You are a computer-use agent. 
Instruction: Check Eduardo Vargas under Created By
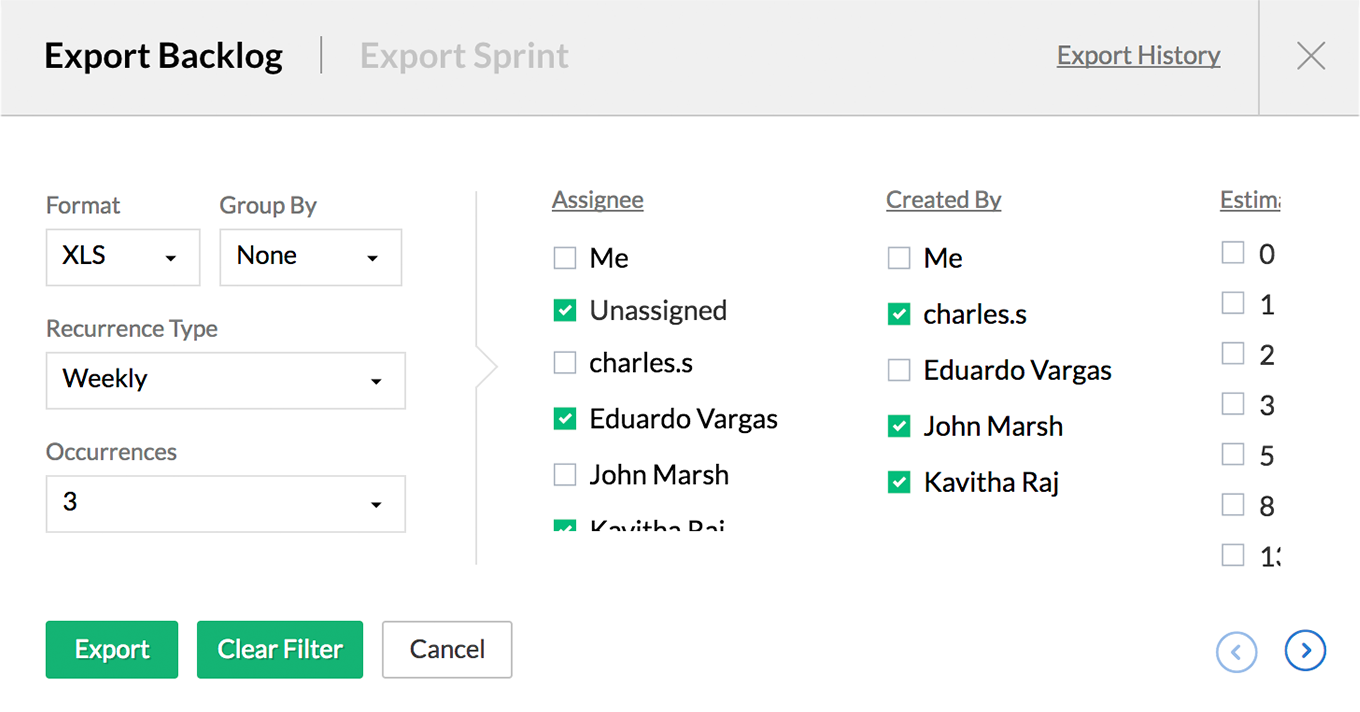(899, 371)
